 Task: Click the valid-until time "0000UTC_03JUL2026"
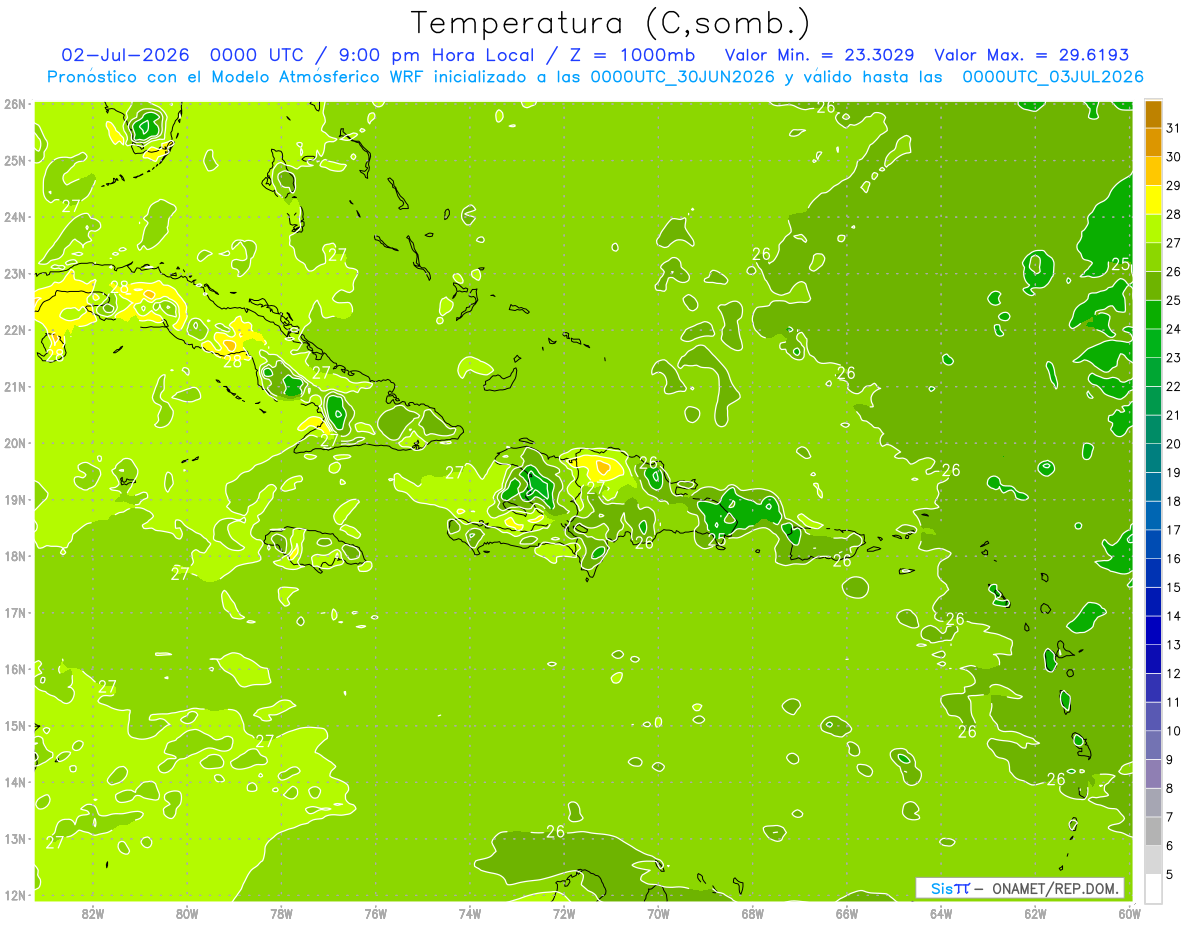coord(1053,76)
